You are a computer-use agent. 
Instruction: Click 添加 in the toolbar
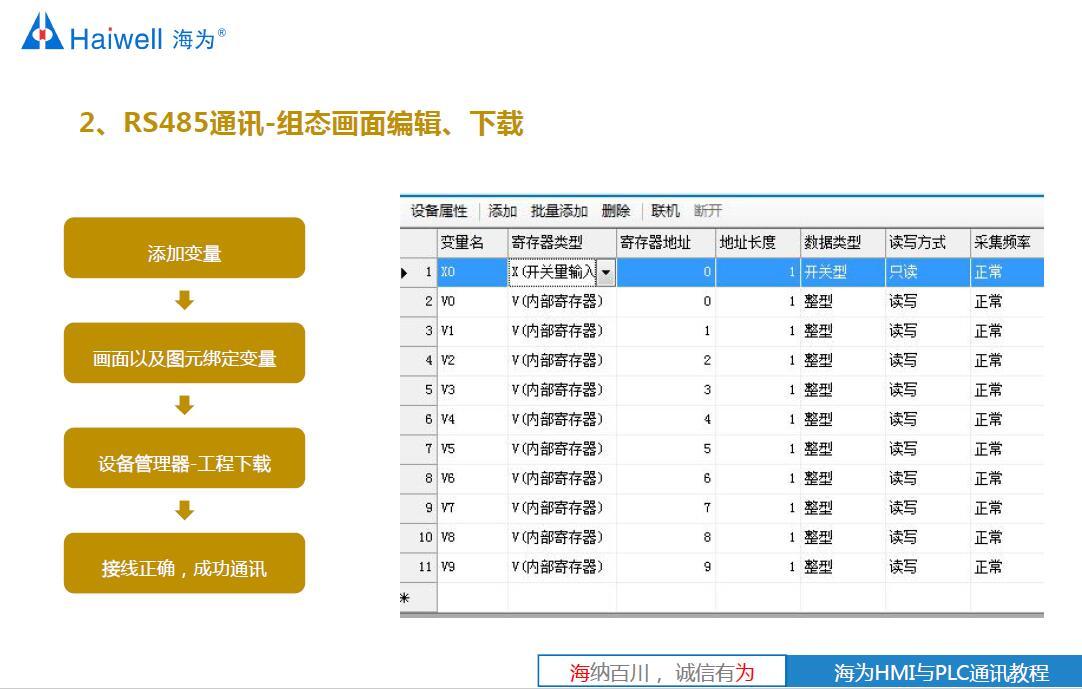502,211
